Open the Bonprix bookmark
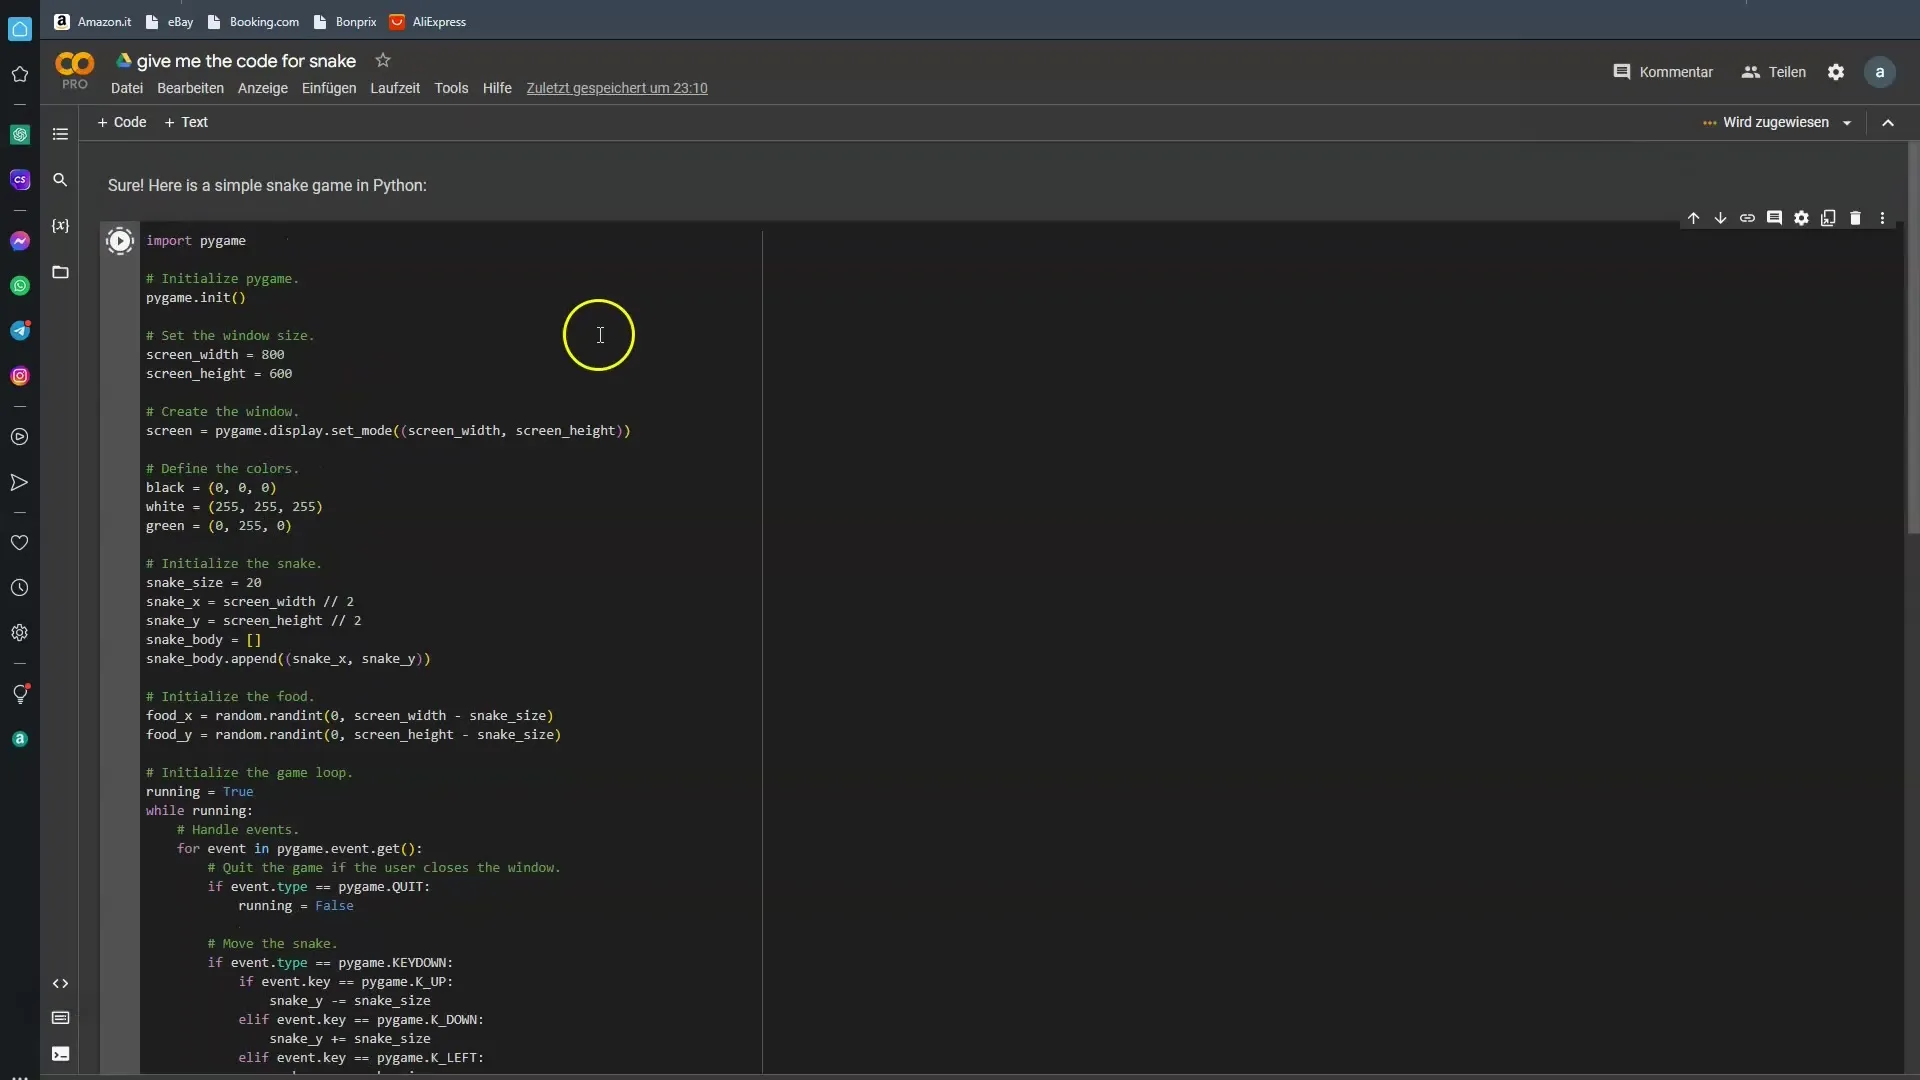Image resolution: width=1920 pixels, height=1080 pixels. tap(345, 21)
